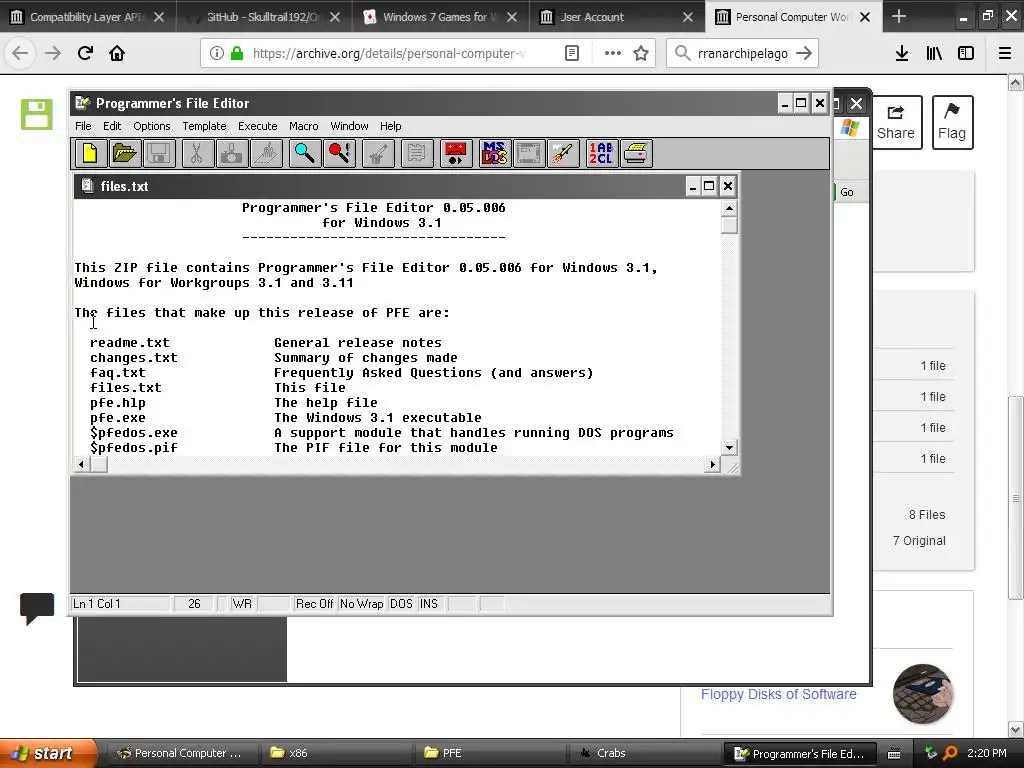1024x768 pixels.
Task: Click the scroll down arrow of files.txt
Action: coord(729,448)
